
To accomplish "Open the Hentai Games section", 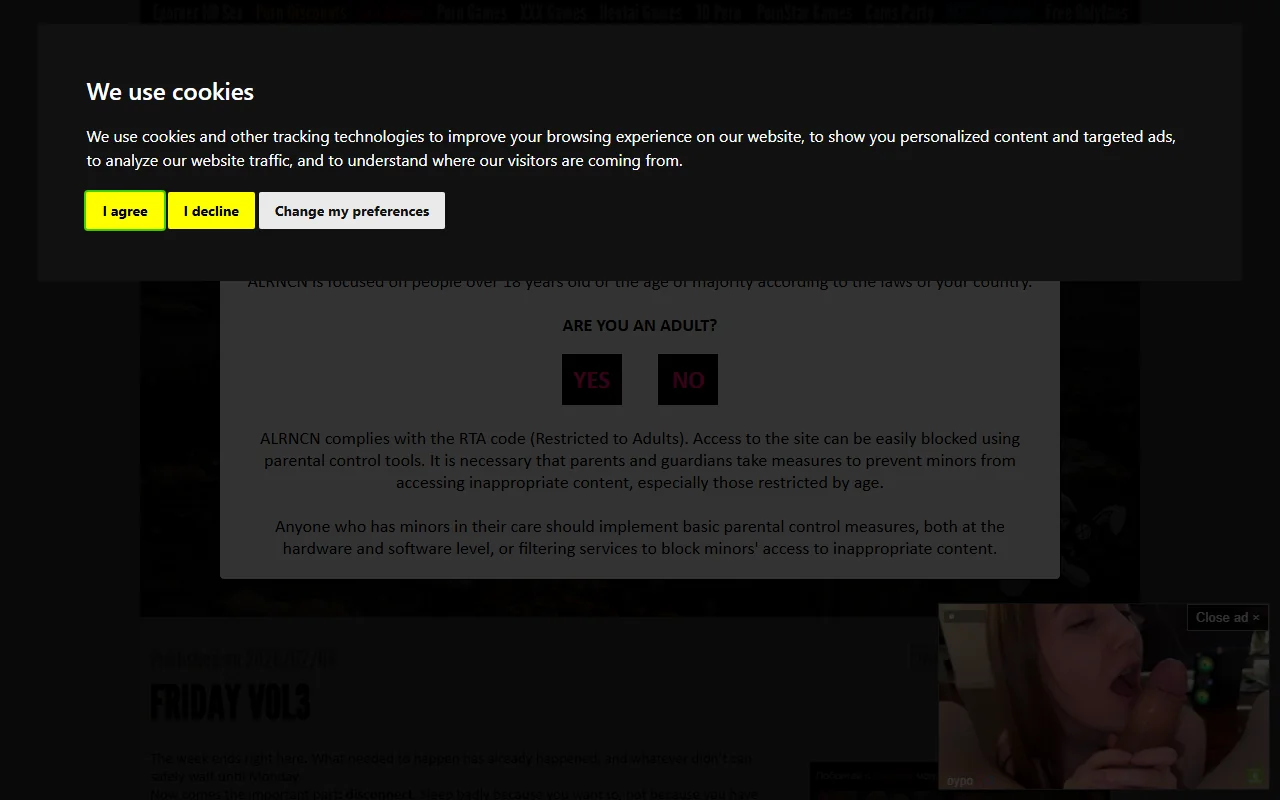I will click(x=641, y=12).
